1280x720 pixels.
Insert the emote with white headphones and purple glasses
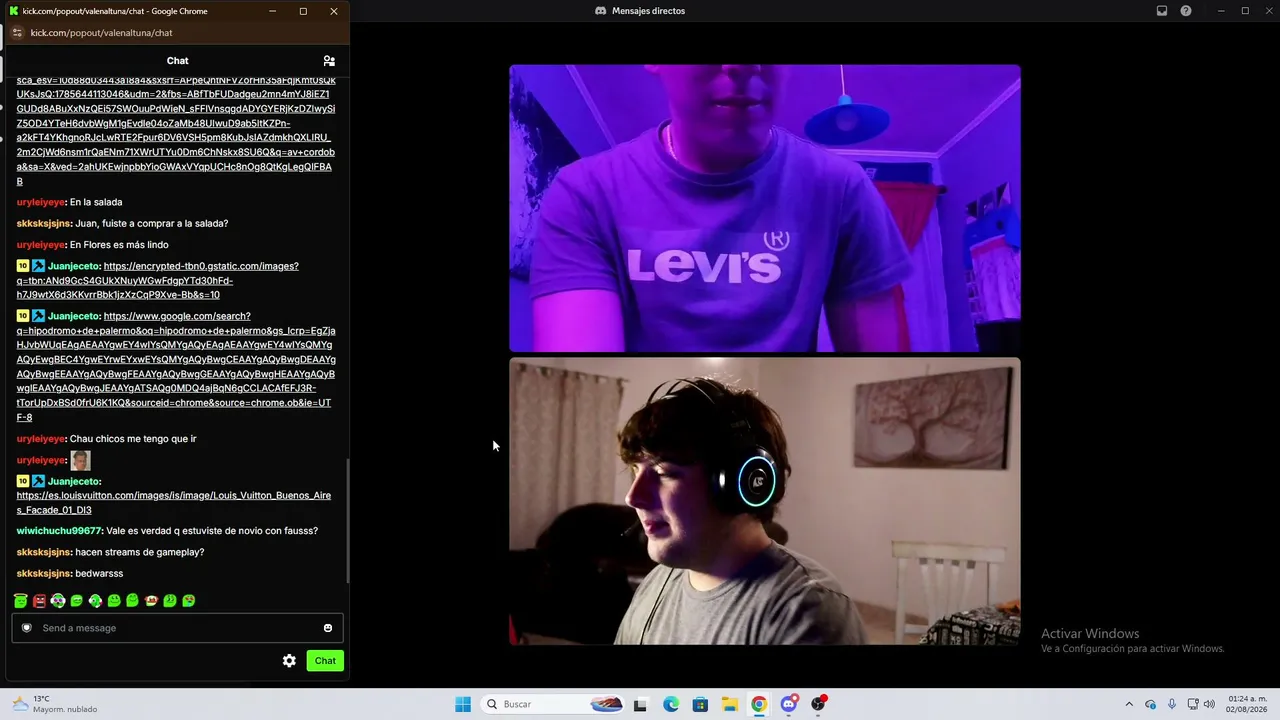click(58, 601)
